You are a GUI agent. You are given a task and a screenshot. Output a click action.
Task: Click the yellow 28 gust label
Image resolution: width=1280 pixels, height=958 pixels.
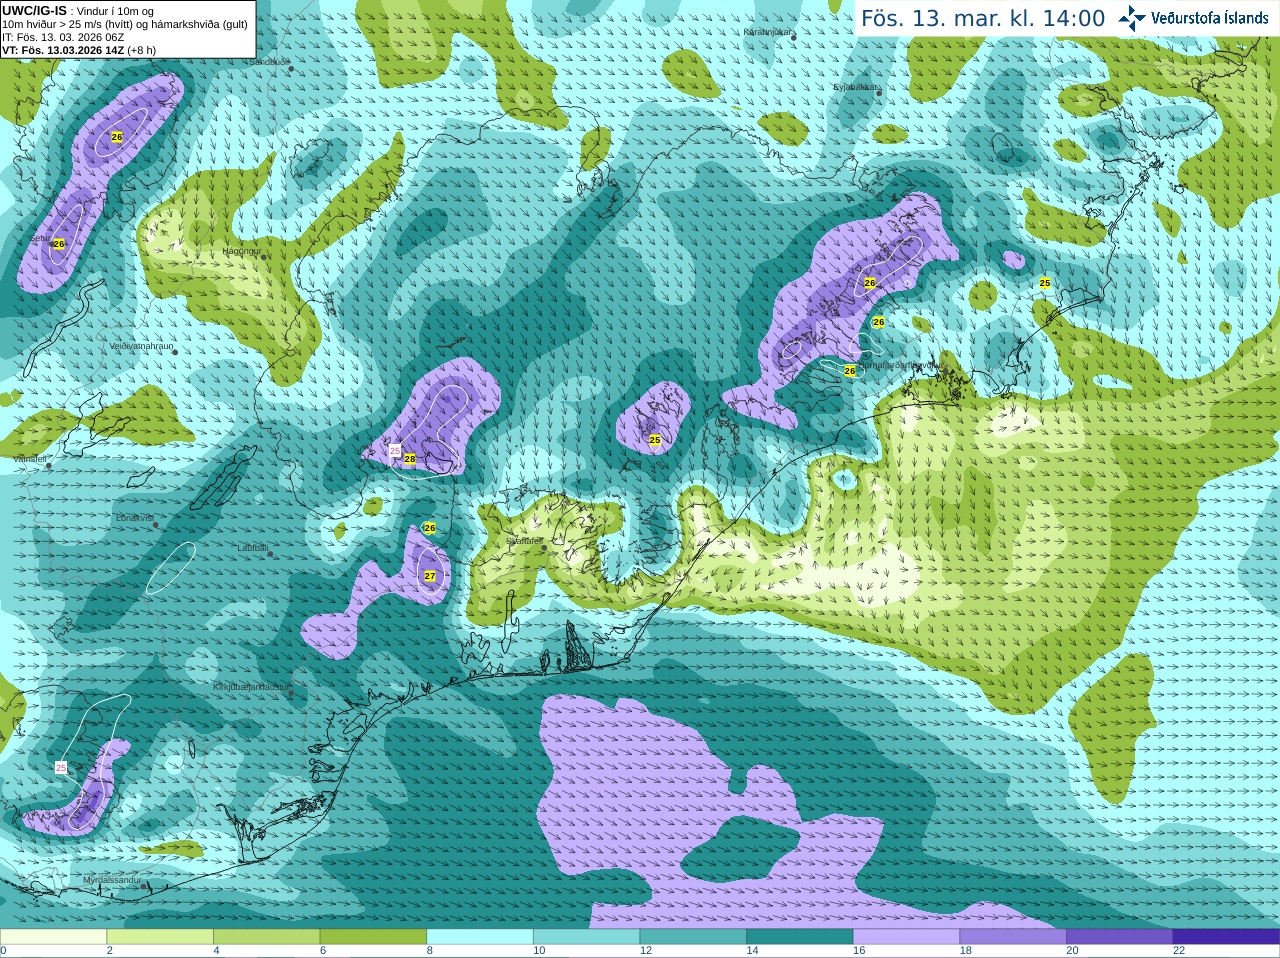pos(409,459)
